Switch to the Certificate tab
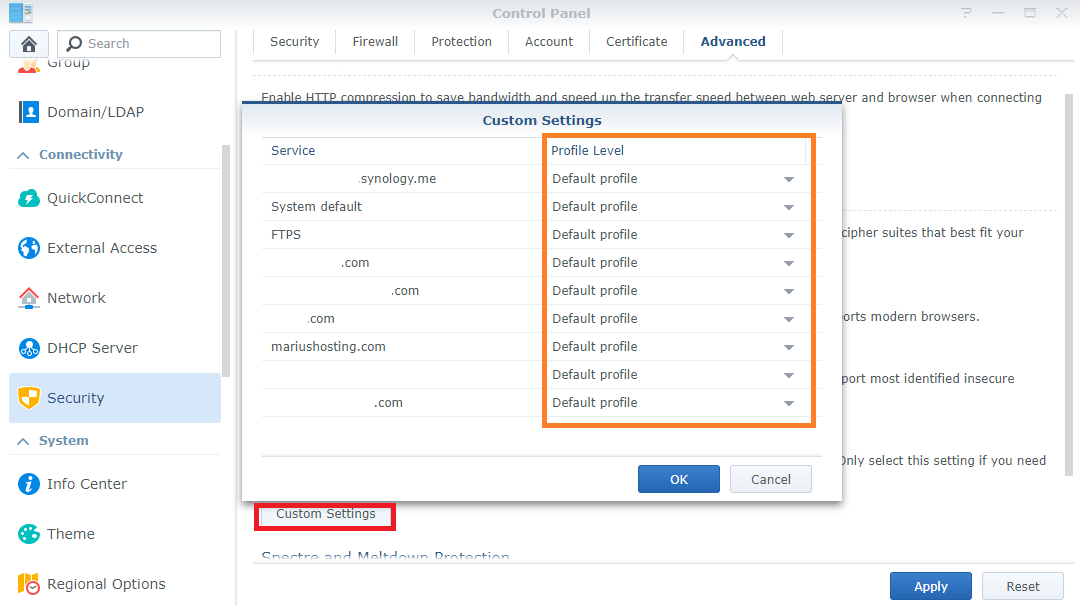 point(636,41)
